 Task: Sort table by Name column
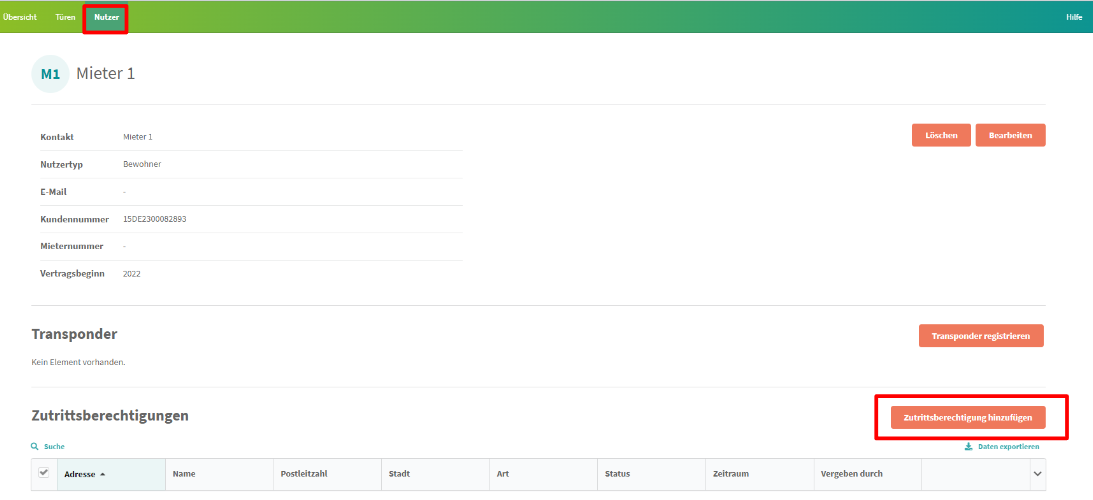click(x=184, y=474)
